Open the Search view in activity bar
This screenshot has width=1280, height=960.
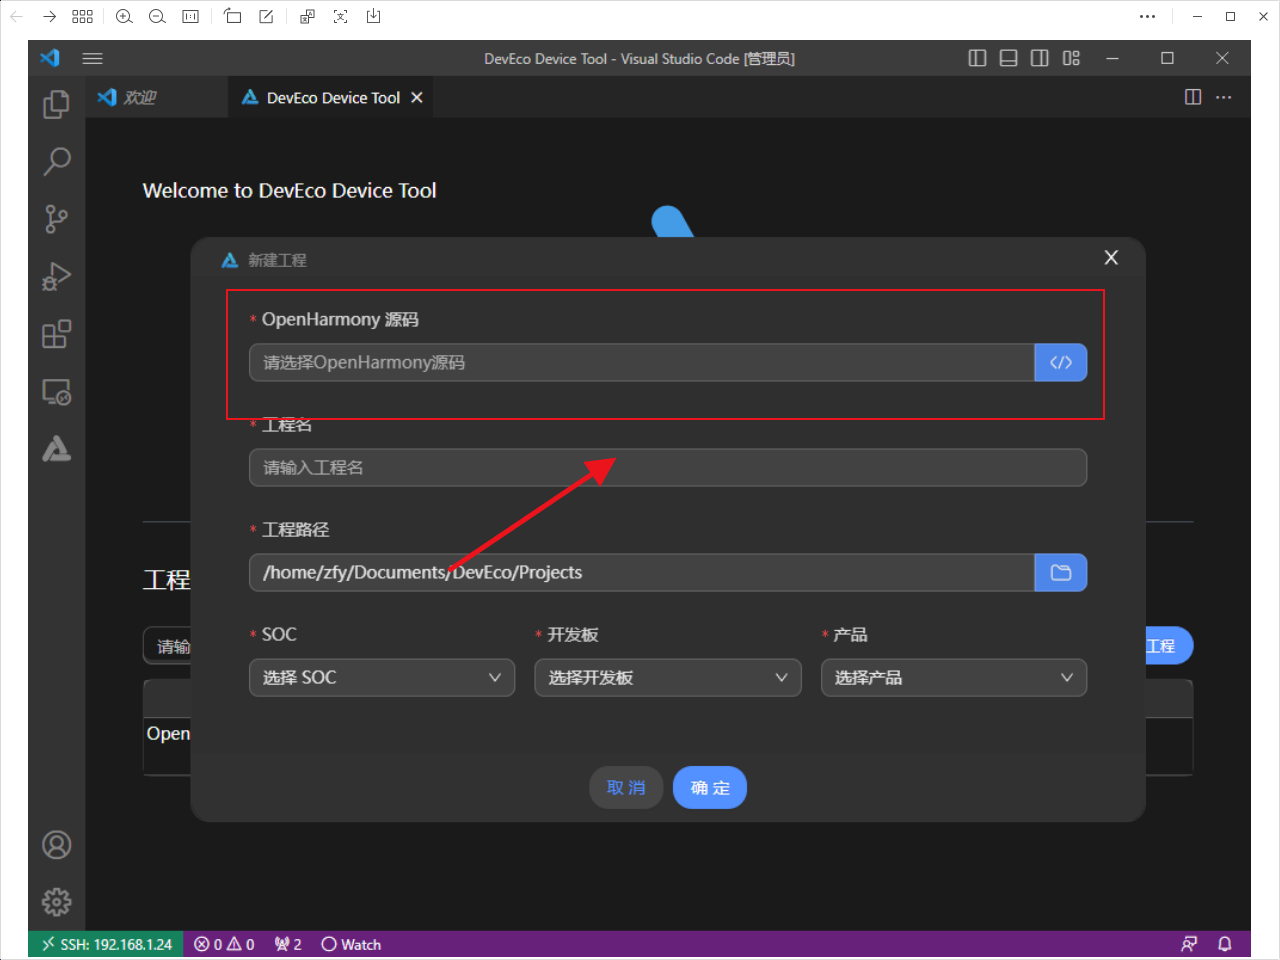[x=56, y=161]
